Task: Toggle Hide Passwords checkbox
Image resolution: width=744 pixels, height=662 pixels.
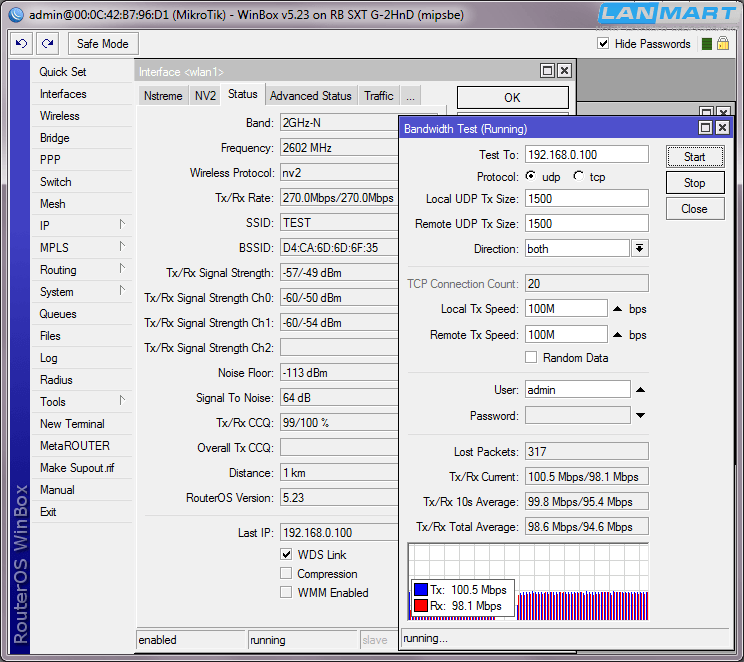Action: [603, 44]
